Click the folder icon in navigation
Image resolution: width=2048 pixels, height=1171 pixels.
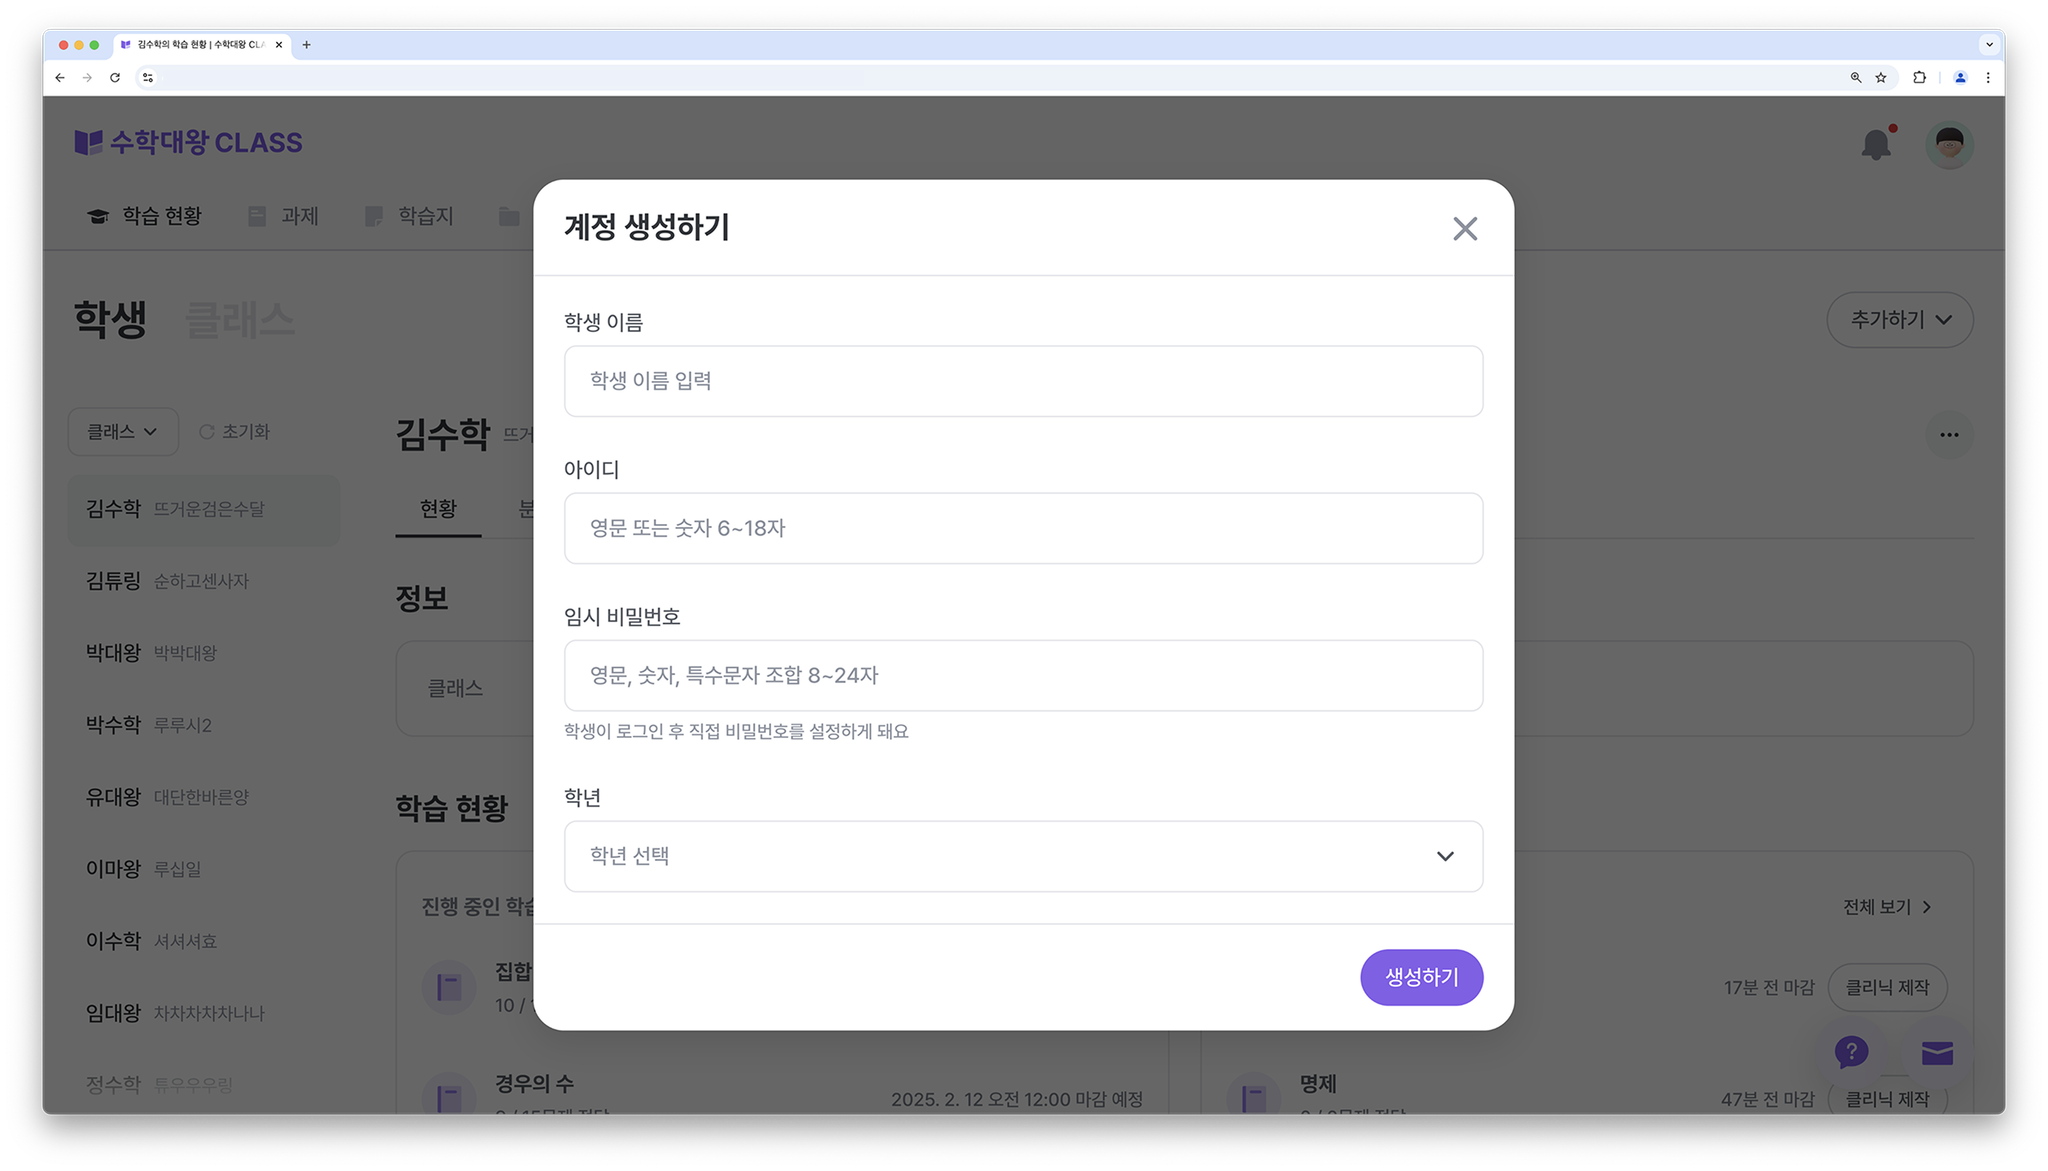[x=509, y=216]
